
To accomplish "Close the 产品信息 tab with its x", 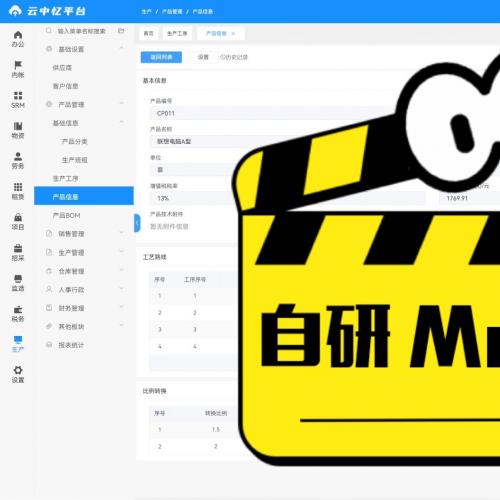I will click(233, 33).
